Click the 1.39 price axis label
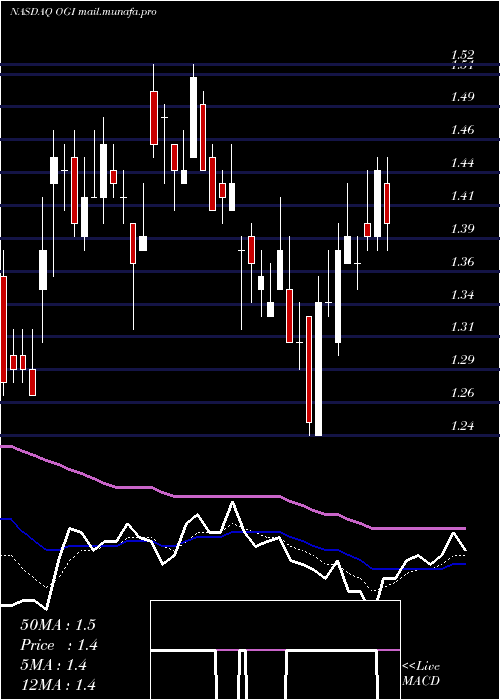 pos(462,229)
